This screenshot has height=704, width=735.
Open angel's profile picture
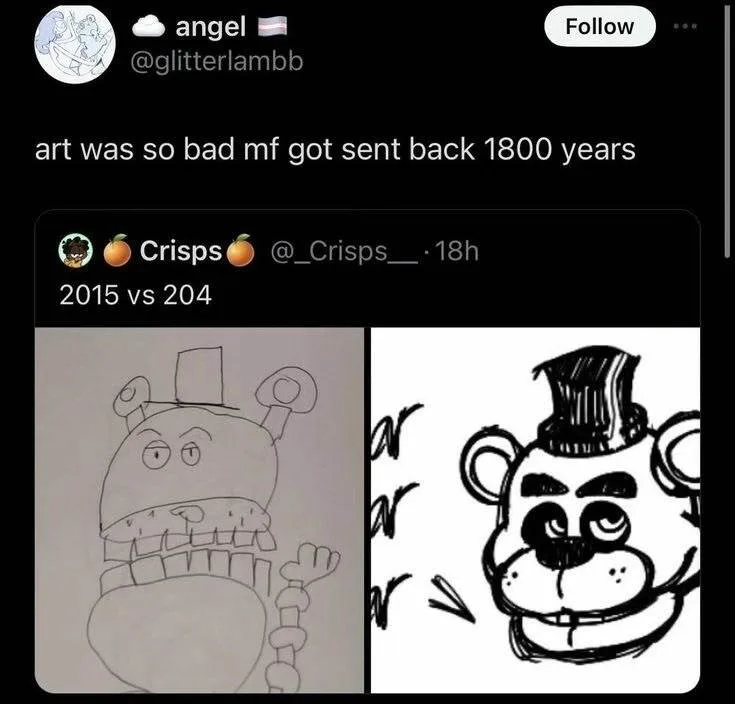tap(74, 43)
